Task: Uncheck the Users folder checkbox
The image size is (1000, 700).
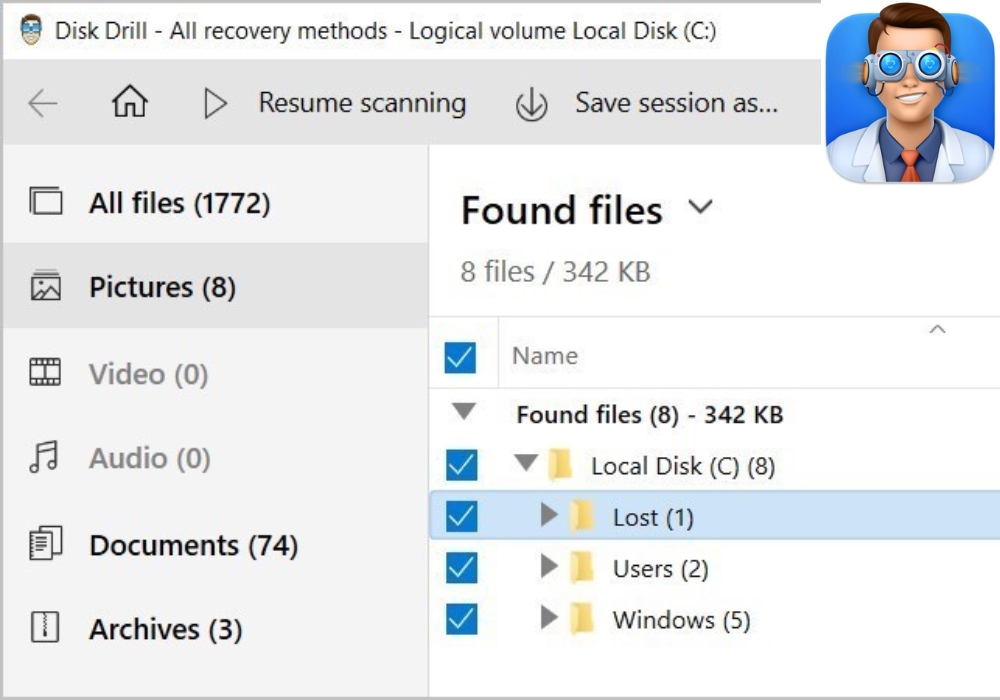Action: click(462, 567)
